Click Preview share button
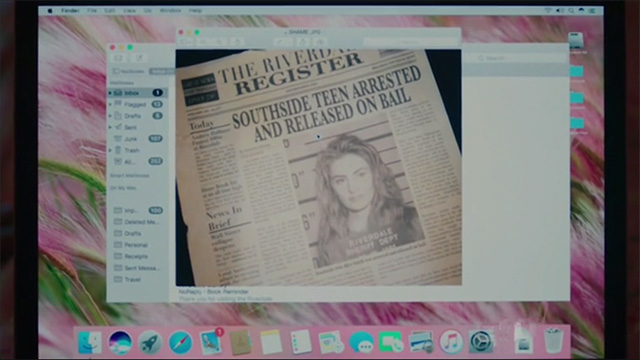This screenshot has width=640, height=360. click(x=237, y=42)
